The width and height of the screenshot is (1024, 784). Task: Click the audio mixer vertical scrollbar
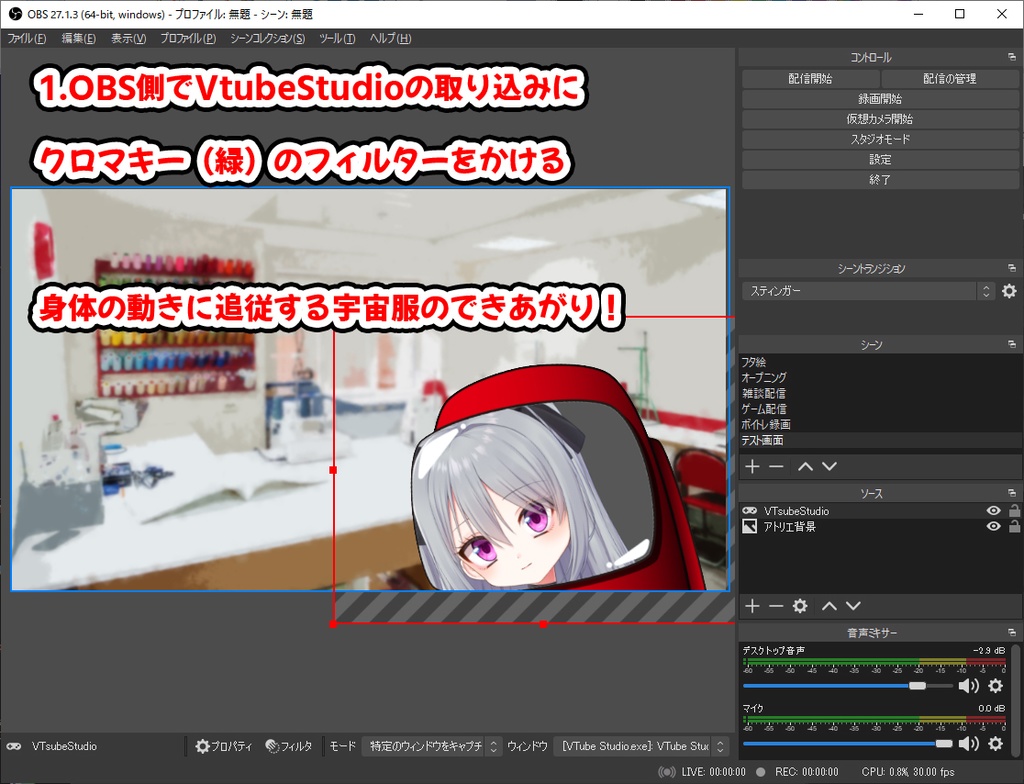tap(1015, 698)
